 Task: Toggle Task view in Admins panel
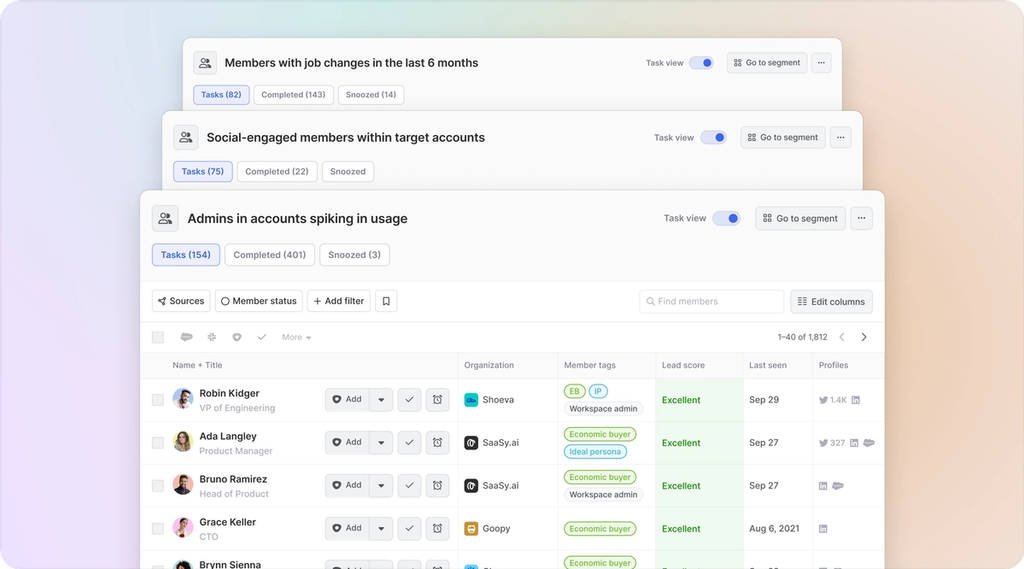(726, 218)
